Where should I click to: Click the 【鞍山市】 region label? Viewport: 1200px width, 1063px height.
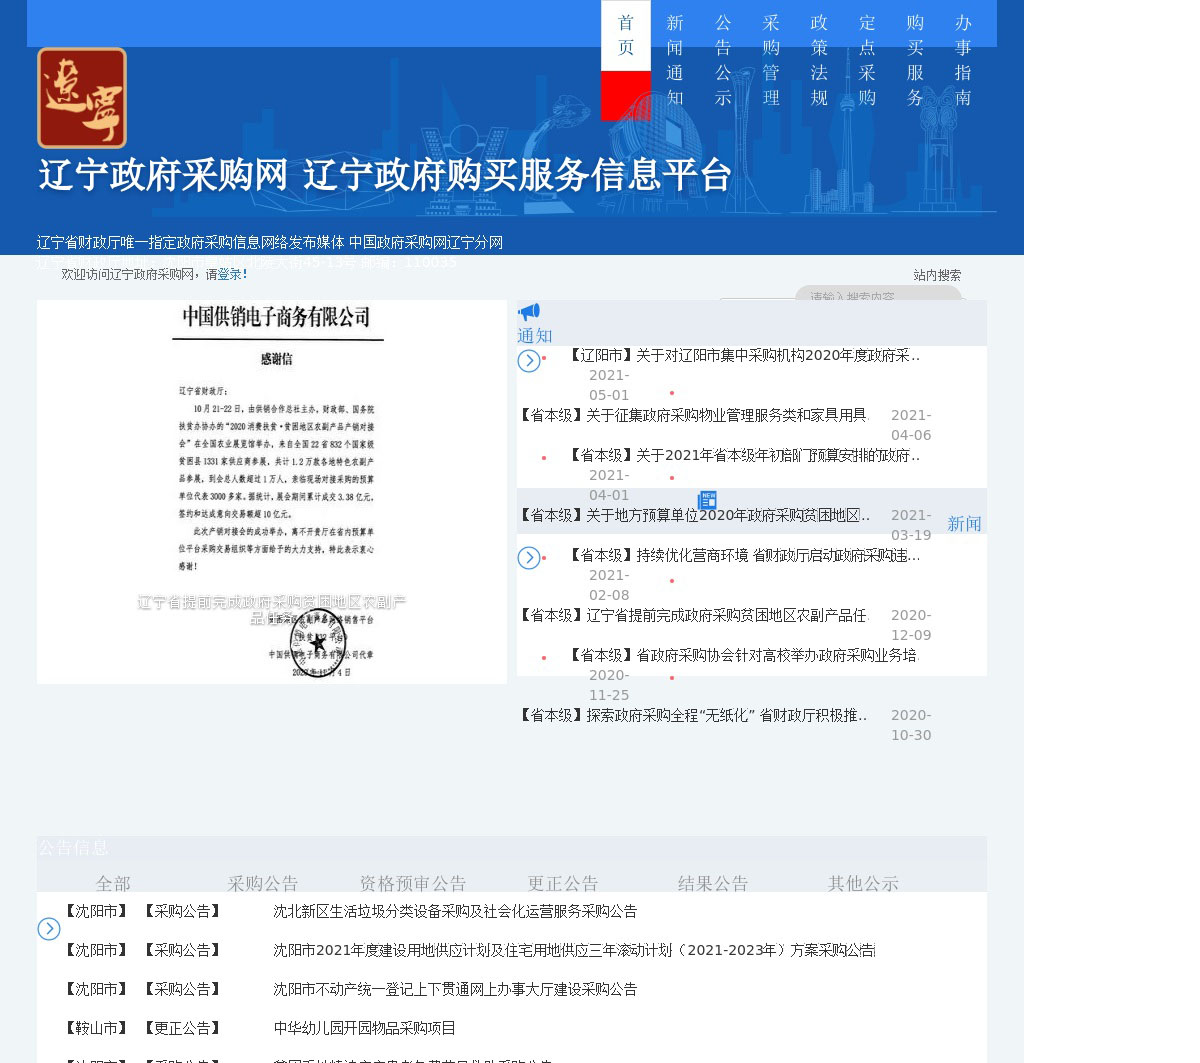pyautogui.click(x=96, y=1028)
